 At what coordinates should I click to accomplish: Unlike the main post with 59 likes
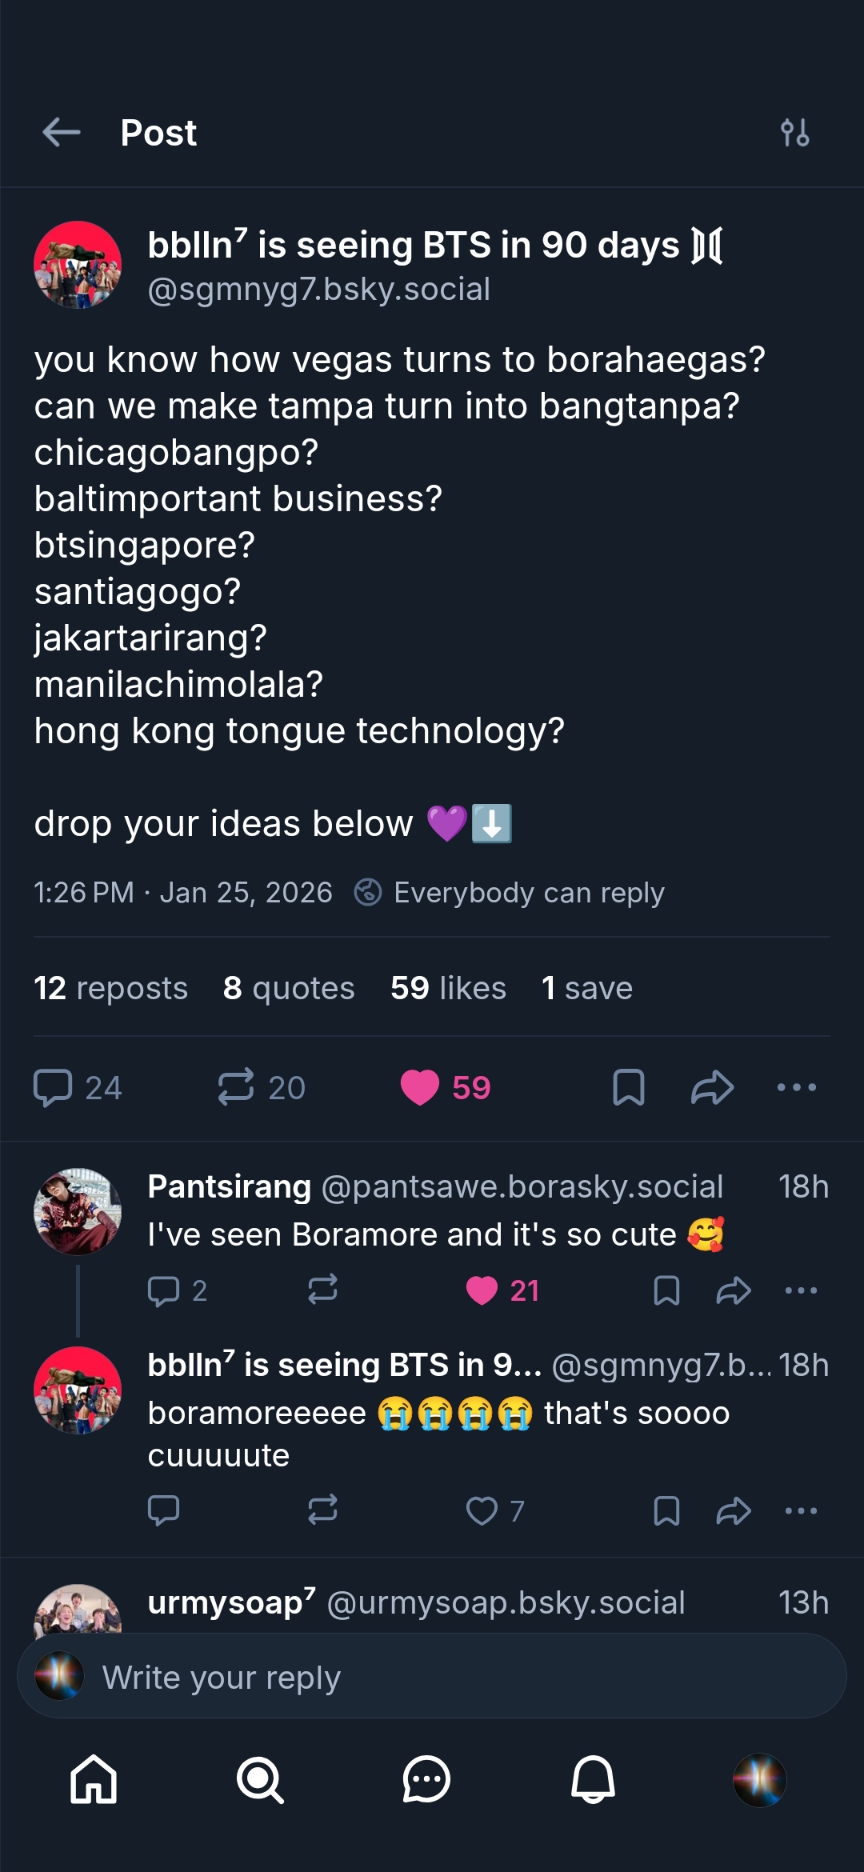pyautogui.click(x=420, y=1087)
